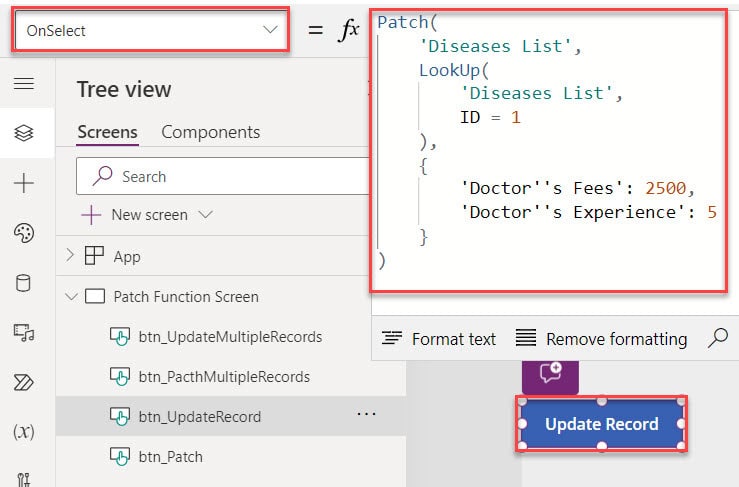Open the Advanced tools icon
Viewport: 739px width, 487px height.
[24, 479]
